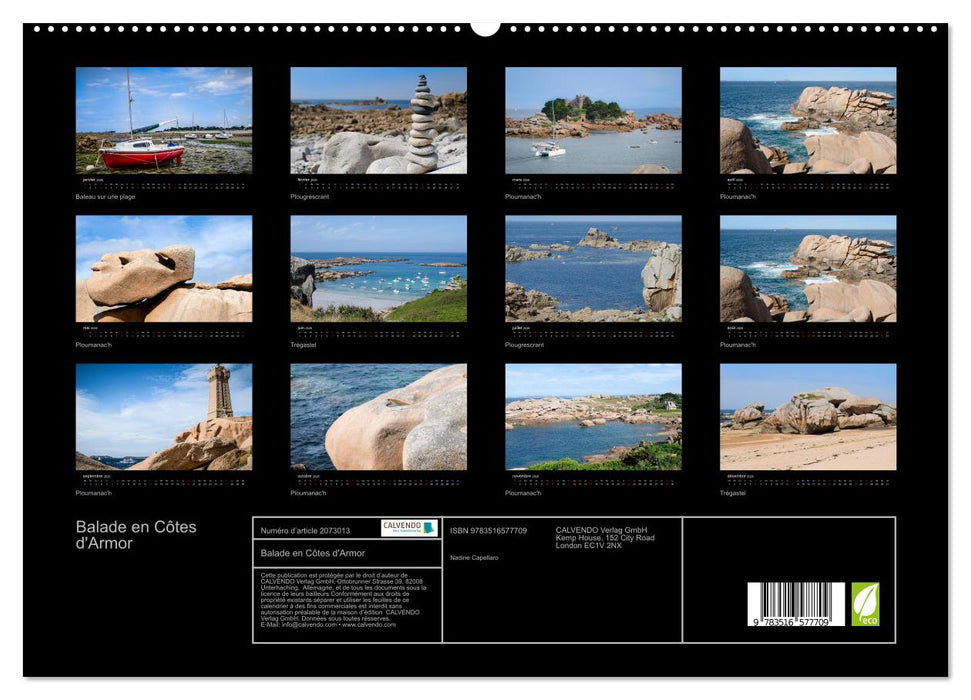Select the Bateau sur une plage caption
The image size is (971, 700).
point(103,198)
